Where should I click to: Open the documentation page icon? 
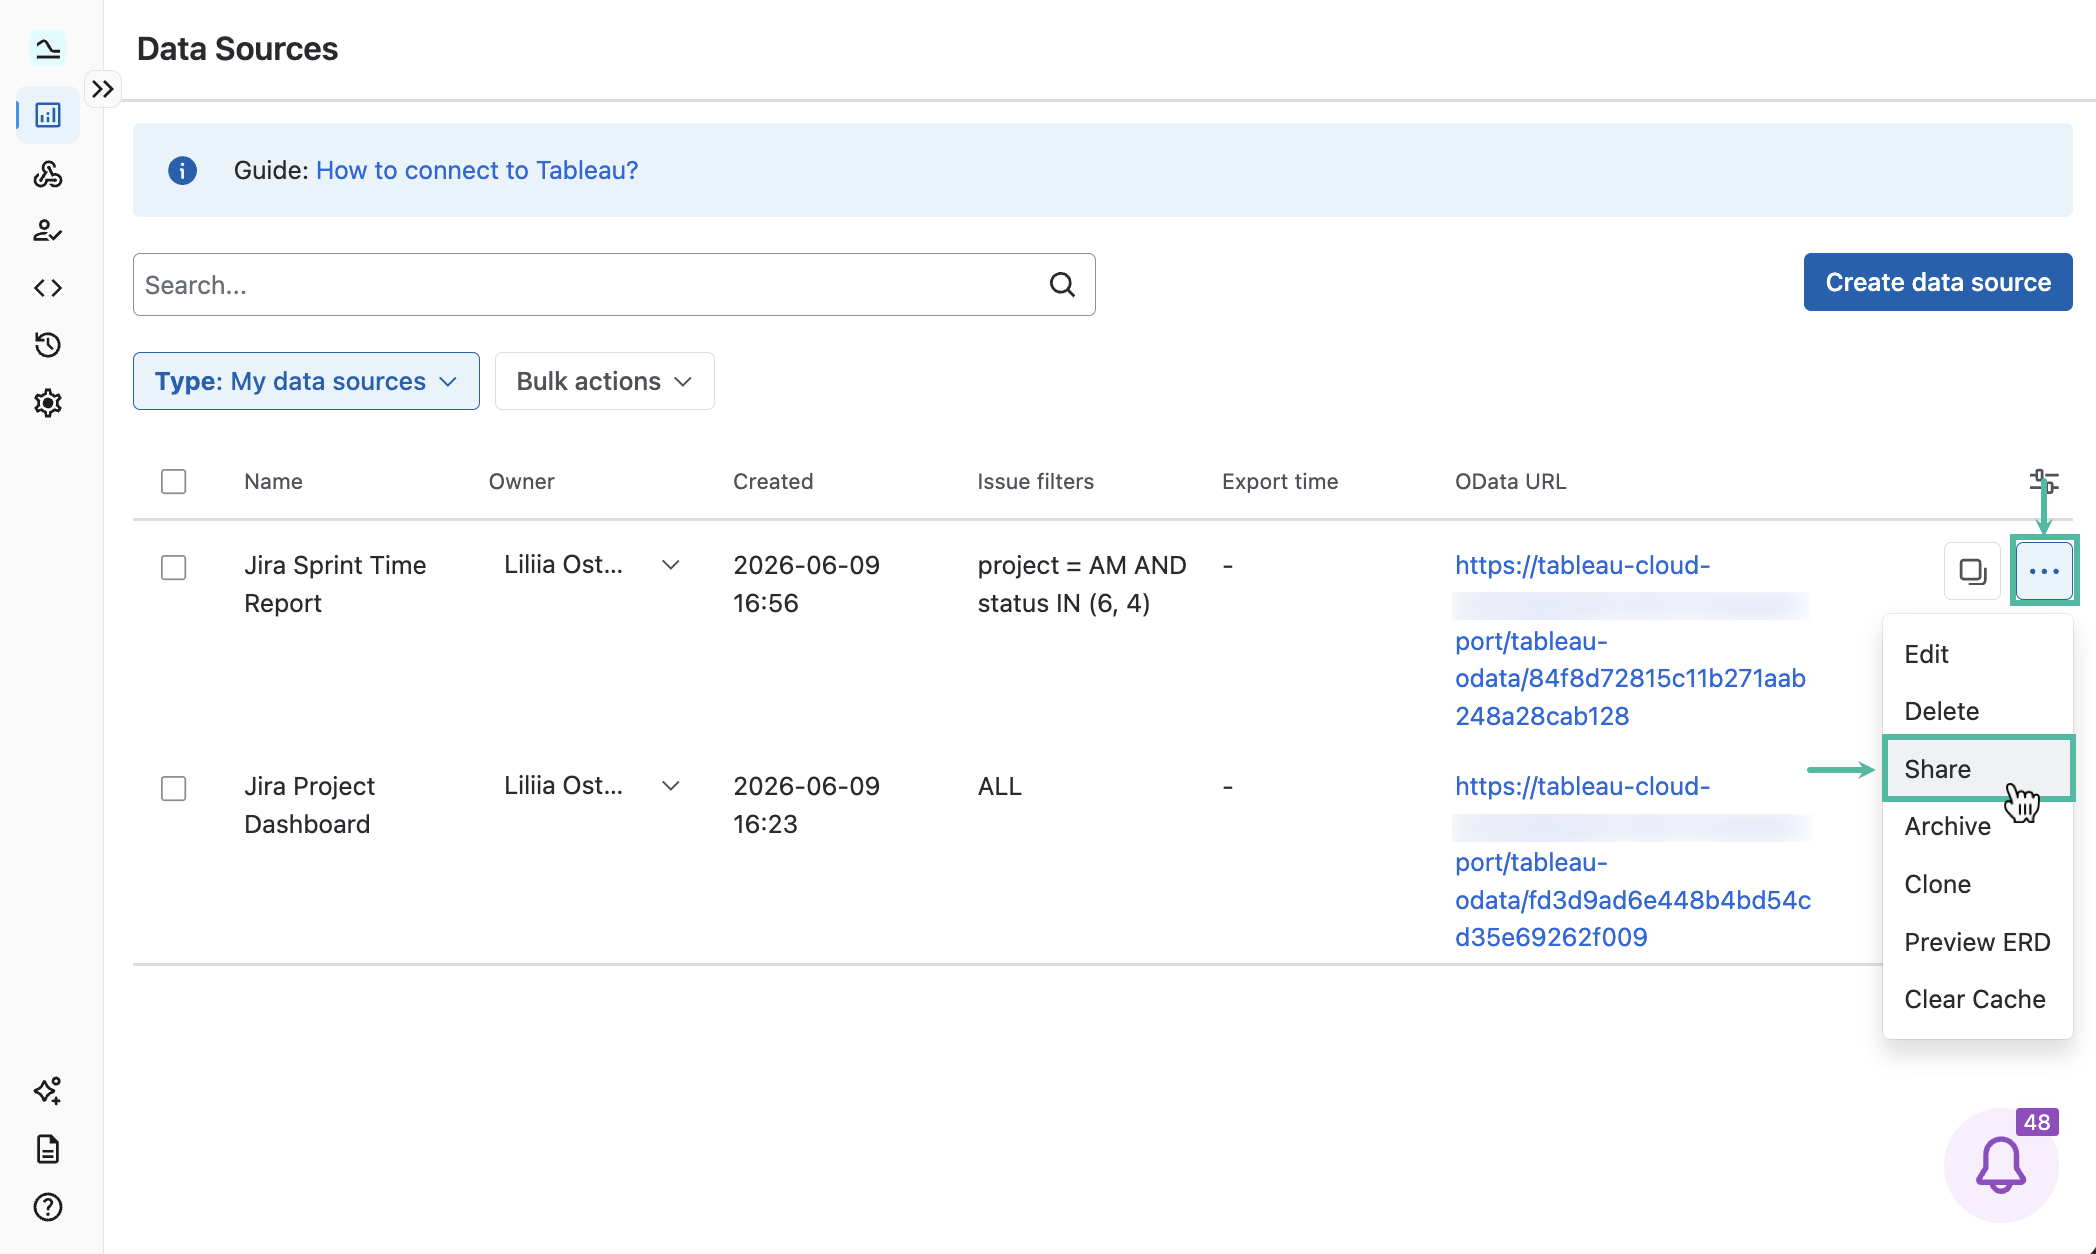(48, 1149)
